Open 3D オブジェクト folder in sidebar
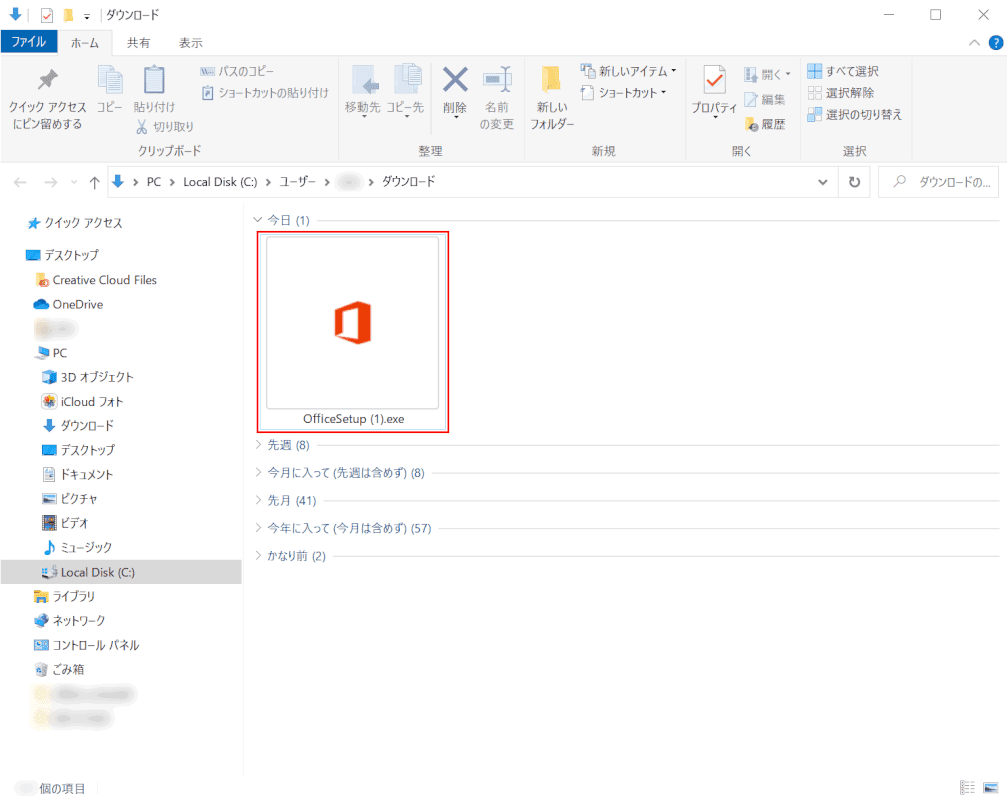This screenshot has height=800, width=1007. click(87, 377)
